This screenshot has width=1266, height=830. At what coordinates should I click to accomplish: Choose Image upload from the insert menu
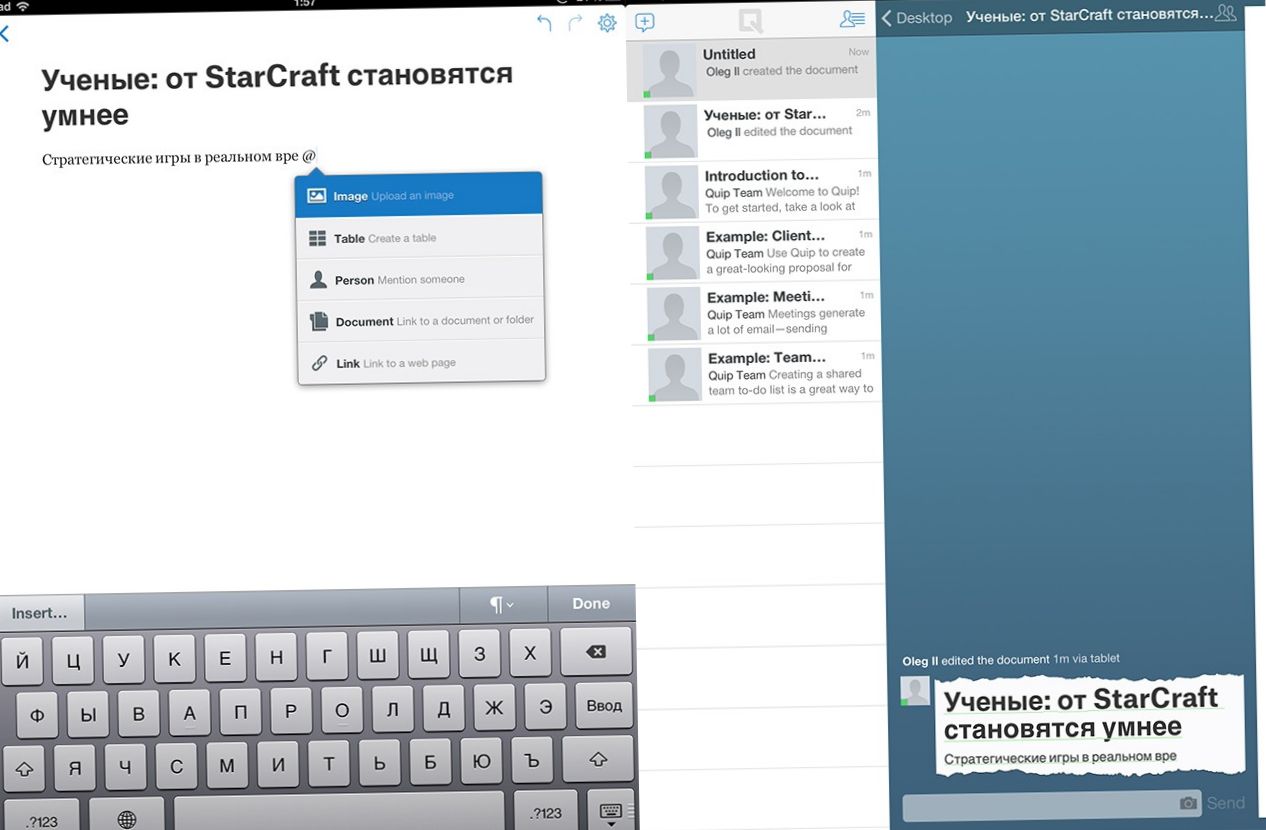(x=419, y=195)
